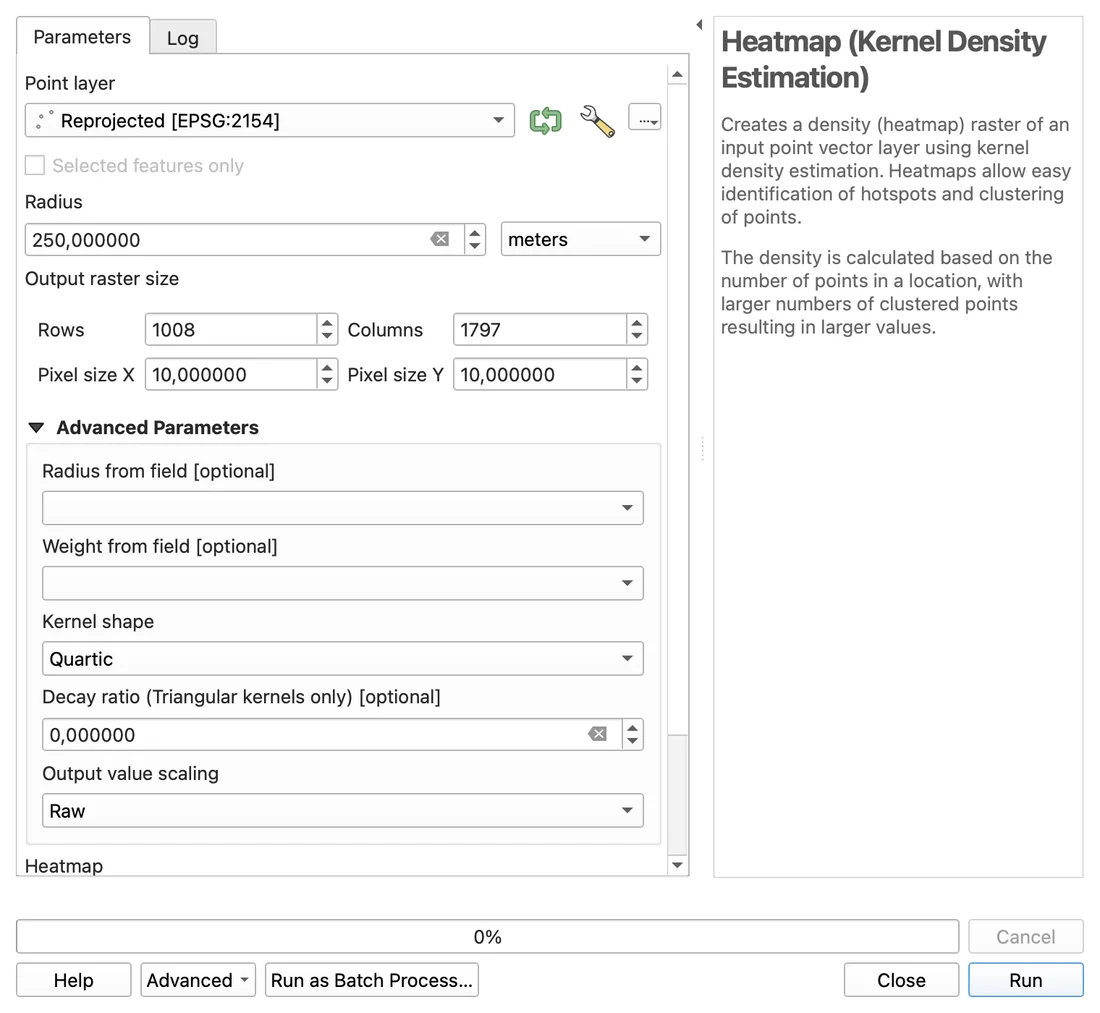Increase Pixel size X with stepper
Image resolution: width=1100 pixels, height=1013 pixels.
327,368
